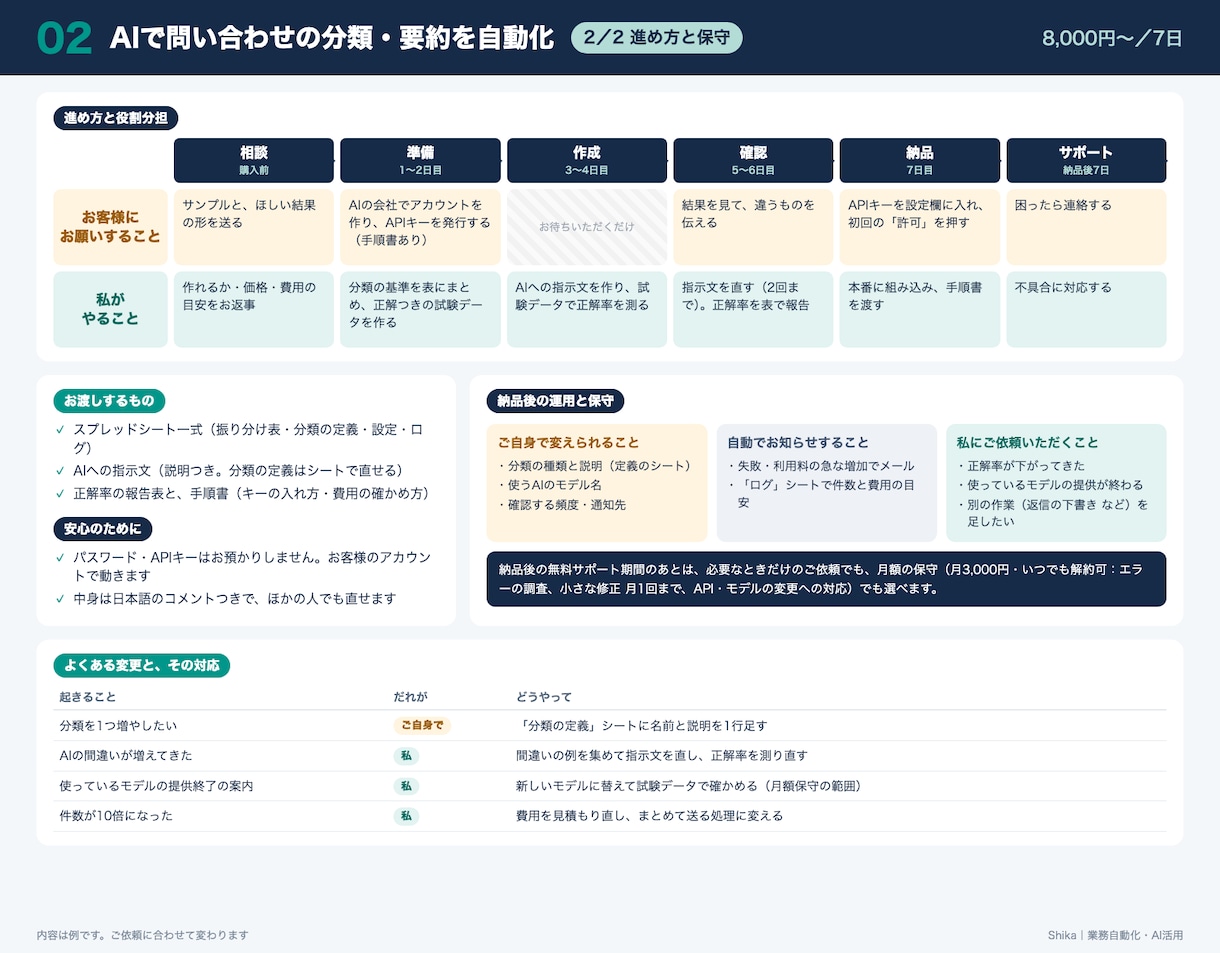Screen dimensions: 1220x953
Task: Click the 'お待ちいただくだけ' hatched cell
Action: 587,227
